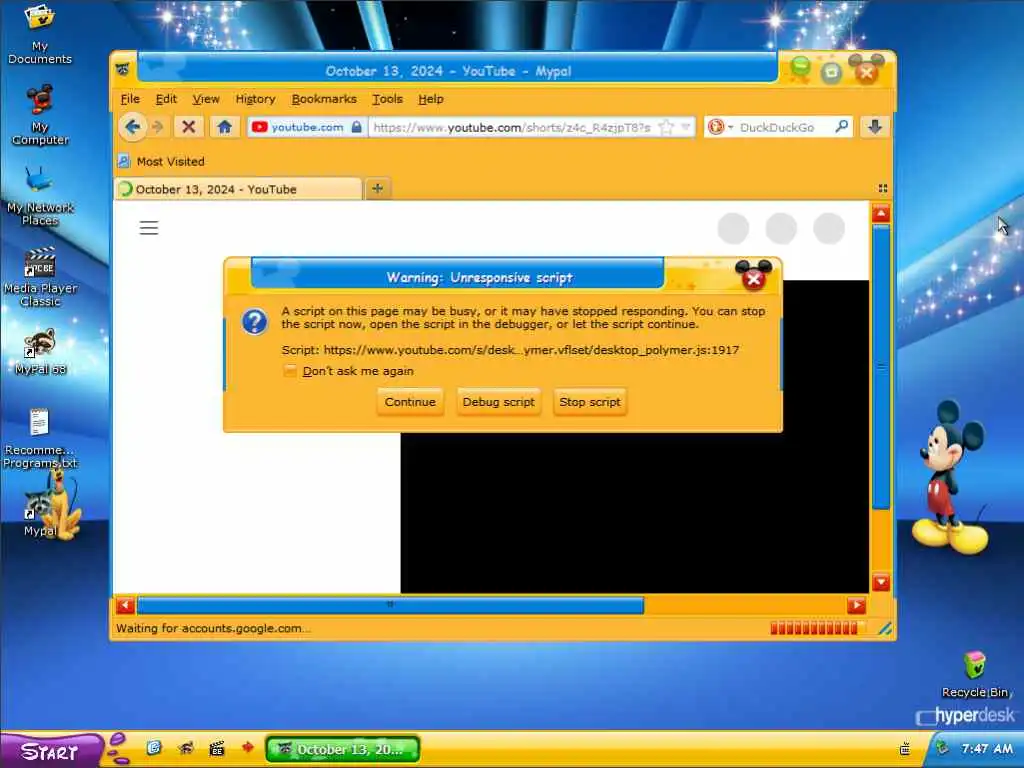Click the horizontal scrollbar thumb
1024x768 pixels.
click(x=390, y=605)
